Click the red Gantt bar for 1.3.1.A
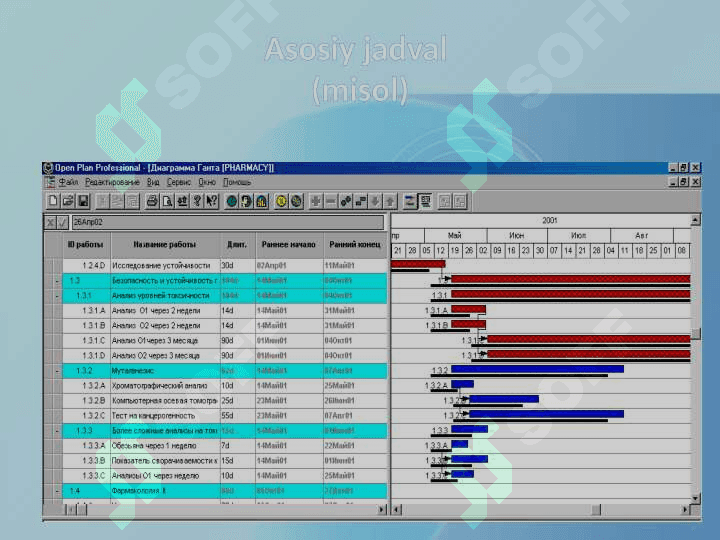Screen dimensions: 720x540 tap(468, 309)
